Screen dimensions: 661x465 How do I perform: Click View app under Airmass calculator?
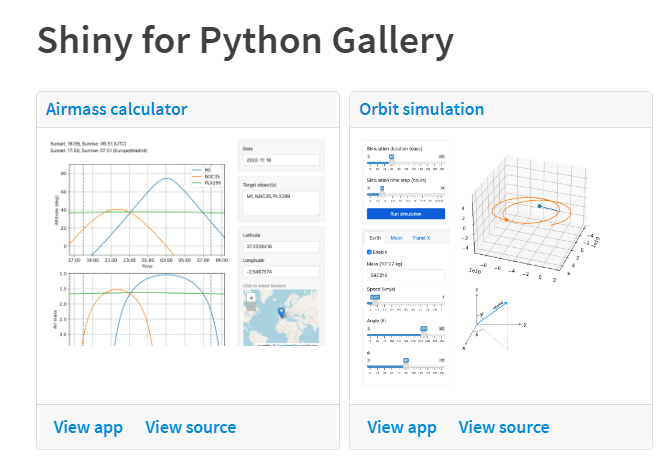click(88, 427)
